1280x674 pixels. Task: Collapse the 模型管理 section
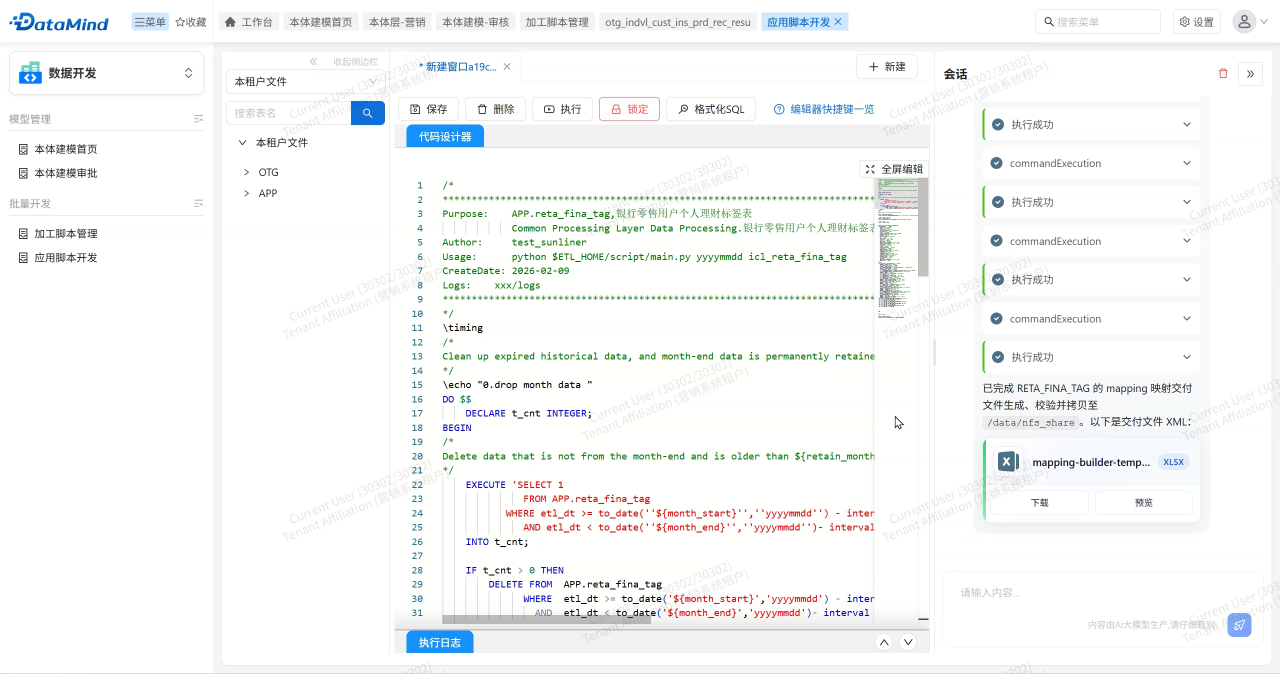click(x=198, y=119)
